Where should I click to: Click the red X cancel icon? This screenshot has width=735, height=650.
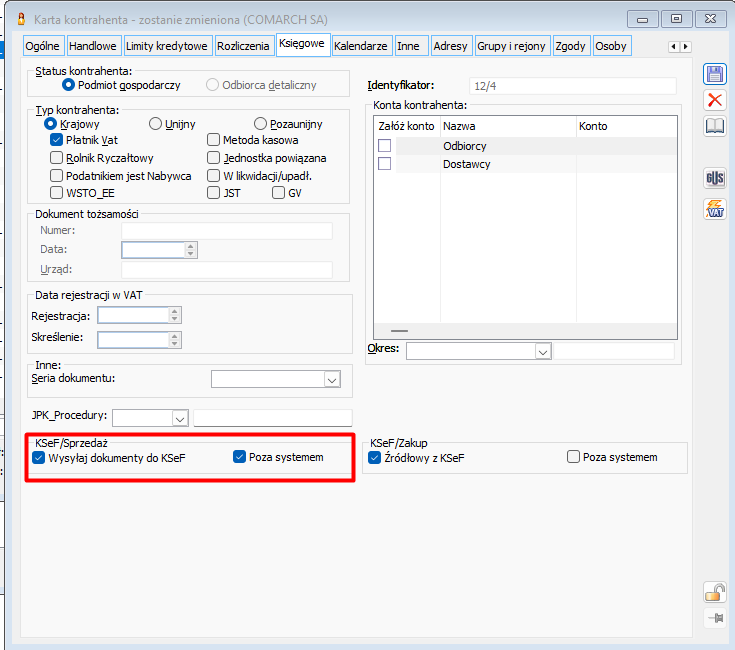tap(714, 100)
